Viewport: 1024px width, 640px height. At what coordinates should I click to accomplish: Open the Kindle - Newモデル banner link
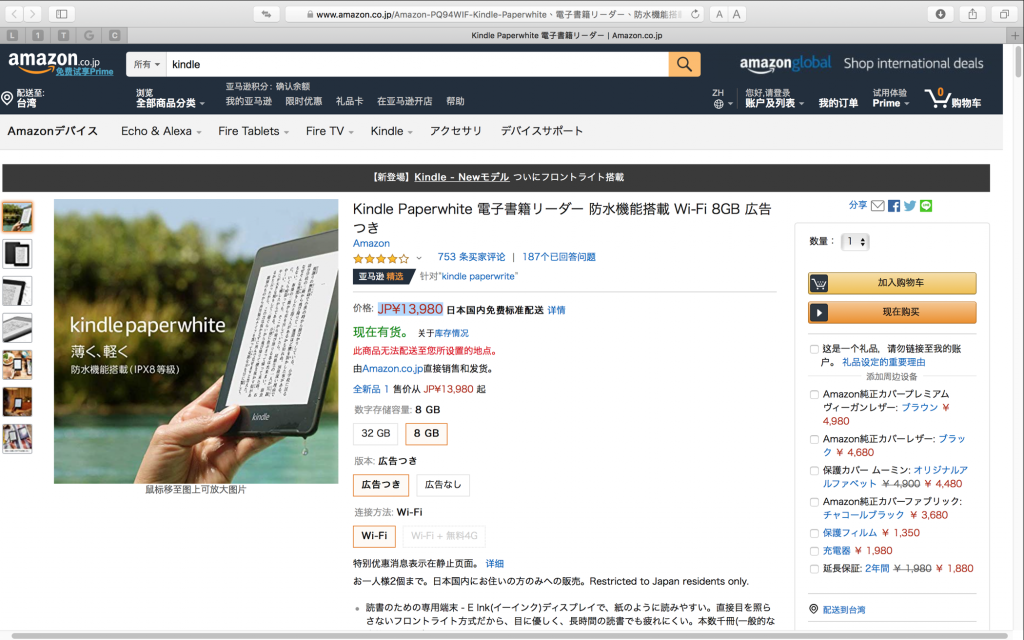tap(462, 177)
